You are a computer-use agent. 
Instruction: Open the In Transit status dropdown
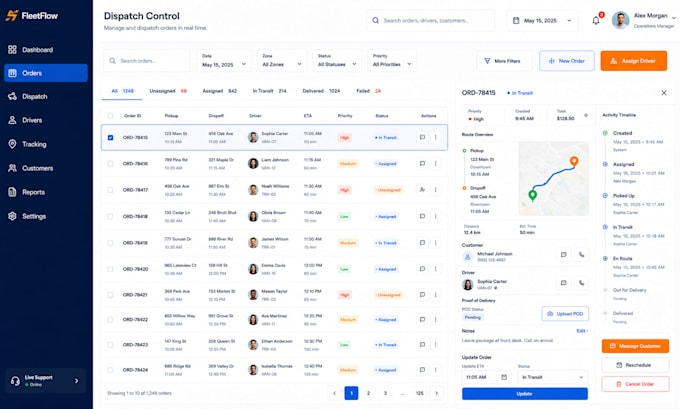click(x=552, y=377)
